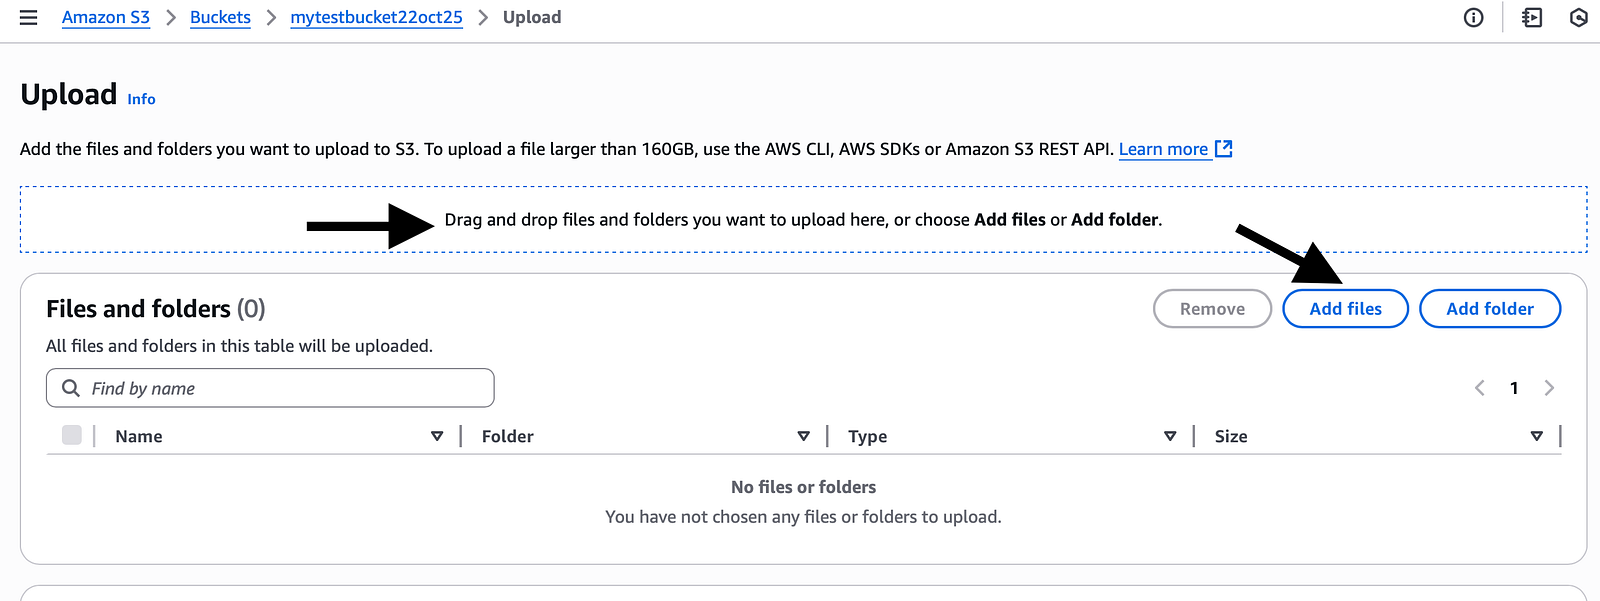Toggle the select-all checkbox in table header

pos(72,435)
